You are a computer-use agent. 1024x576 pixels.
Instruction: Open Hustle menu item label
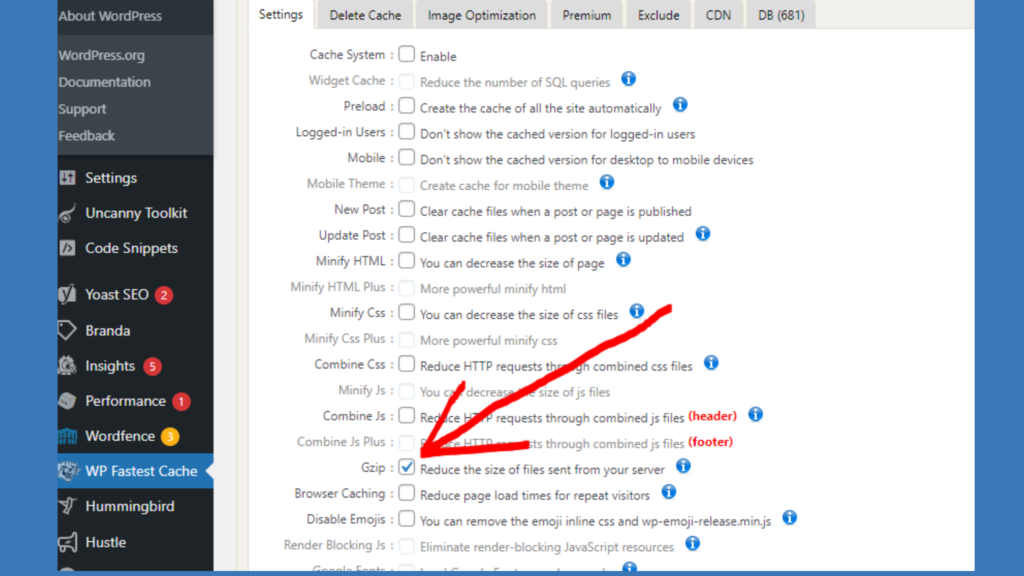[x=106, y=542]
